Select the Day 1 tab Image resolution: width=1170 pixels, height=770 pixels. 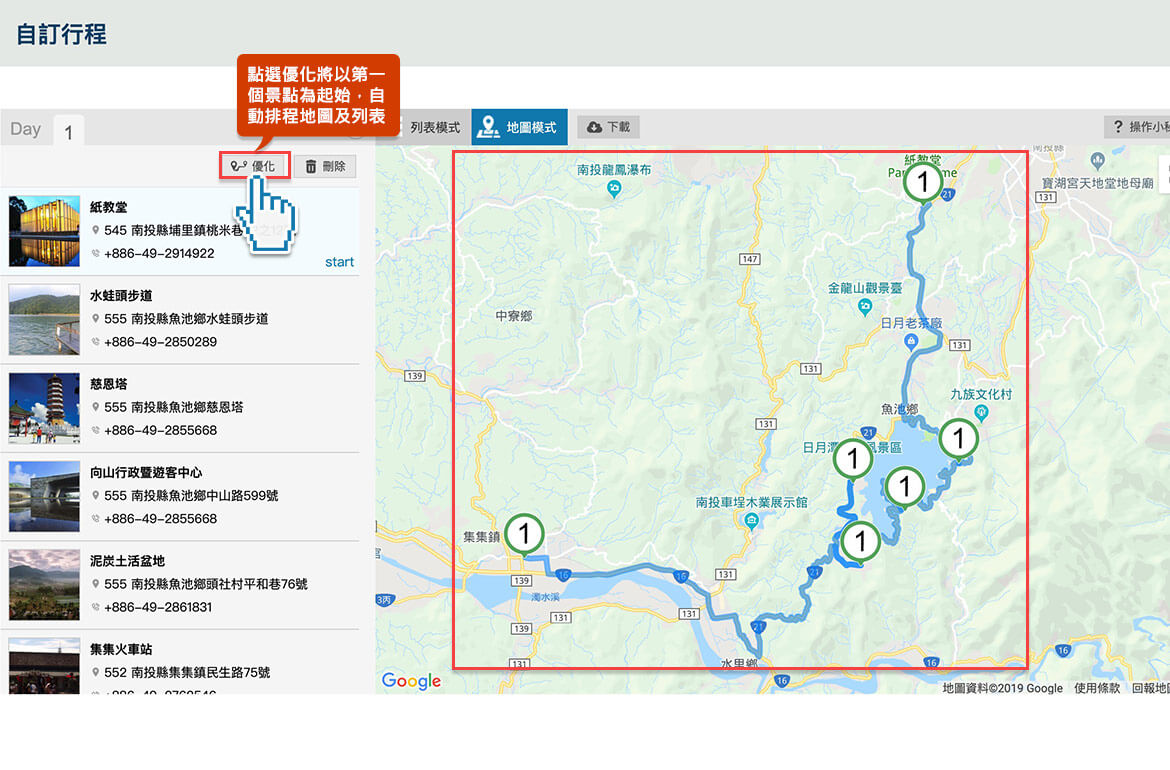click(68, 131)
